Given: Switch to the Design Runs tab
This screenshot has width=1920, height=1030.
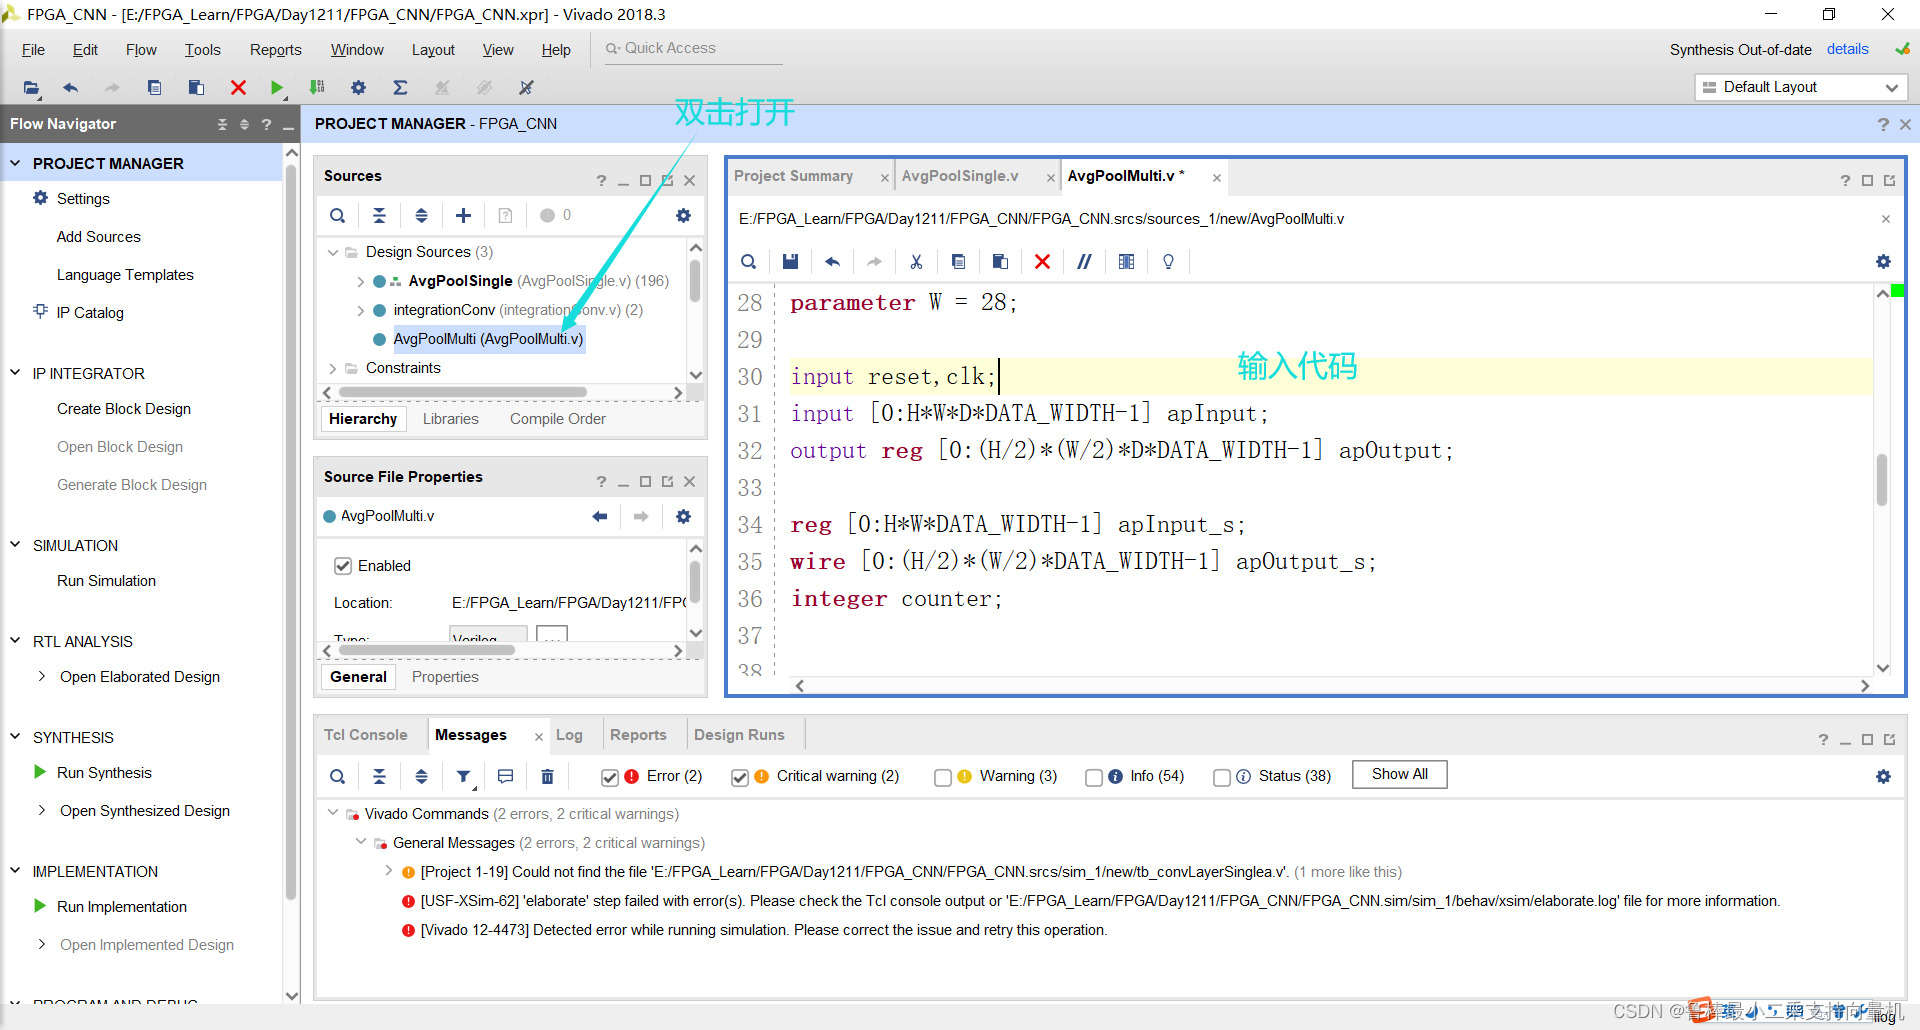Looking at the screenshot, I should point(739,735).
